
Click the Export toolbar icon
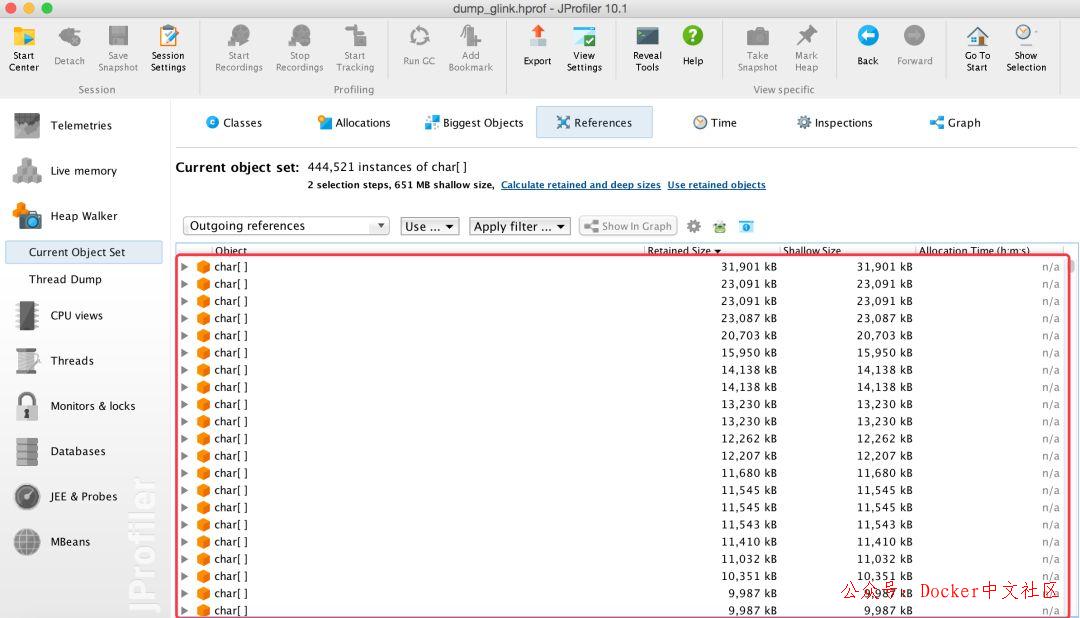point(537,47)
